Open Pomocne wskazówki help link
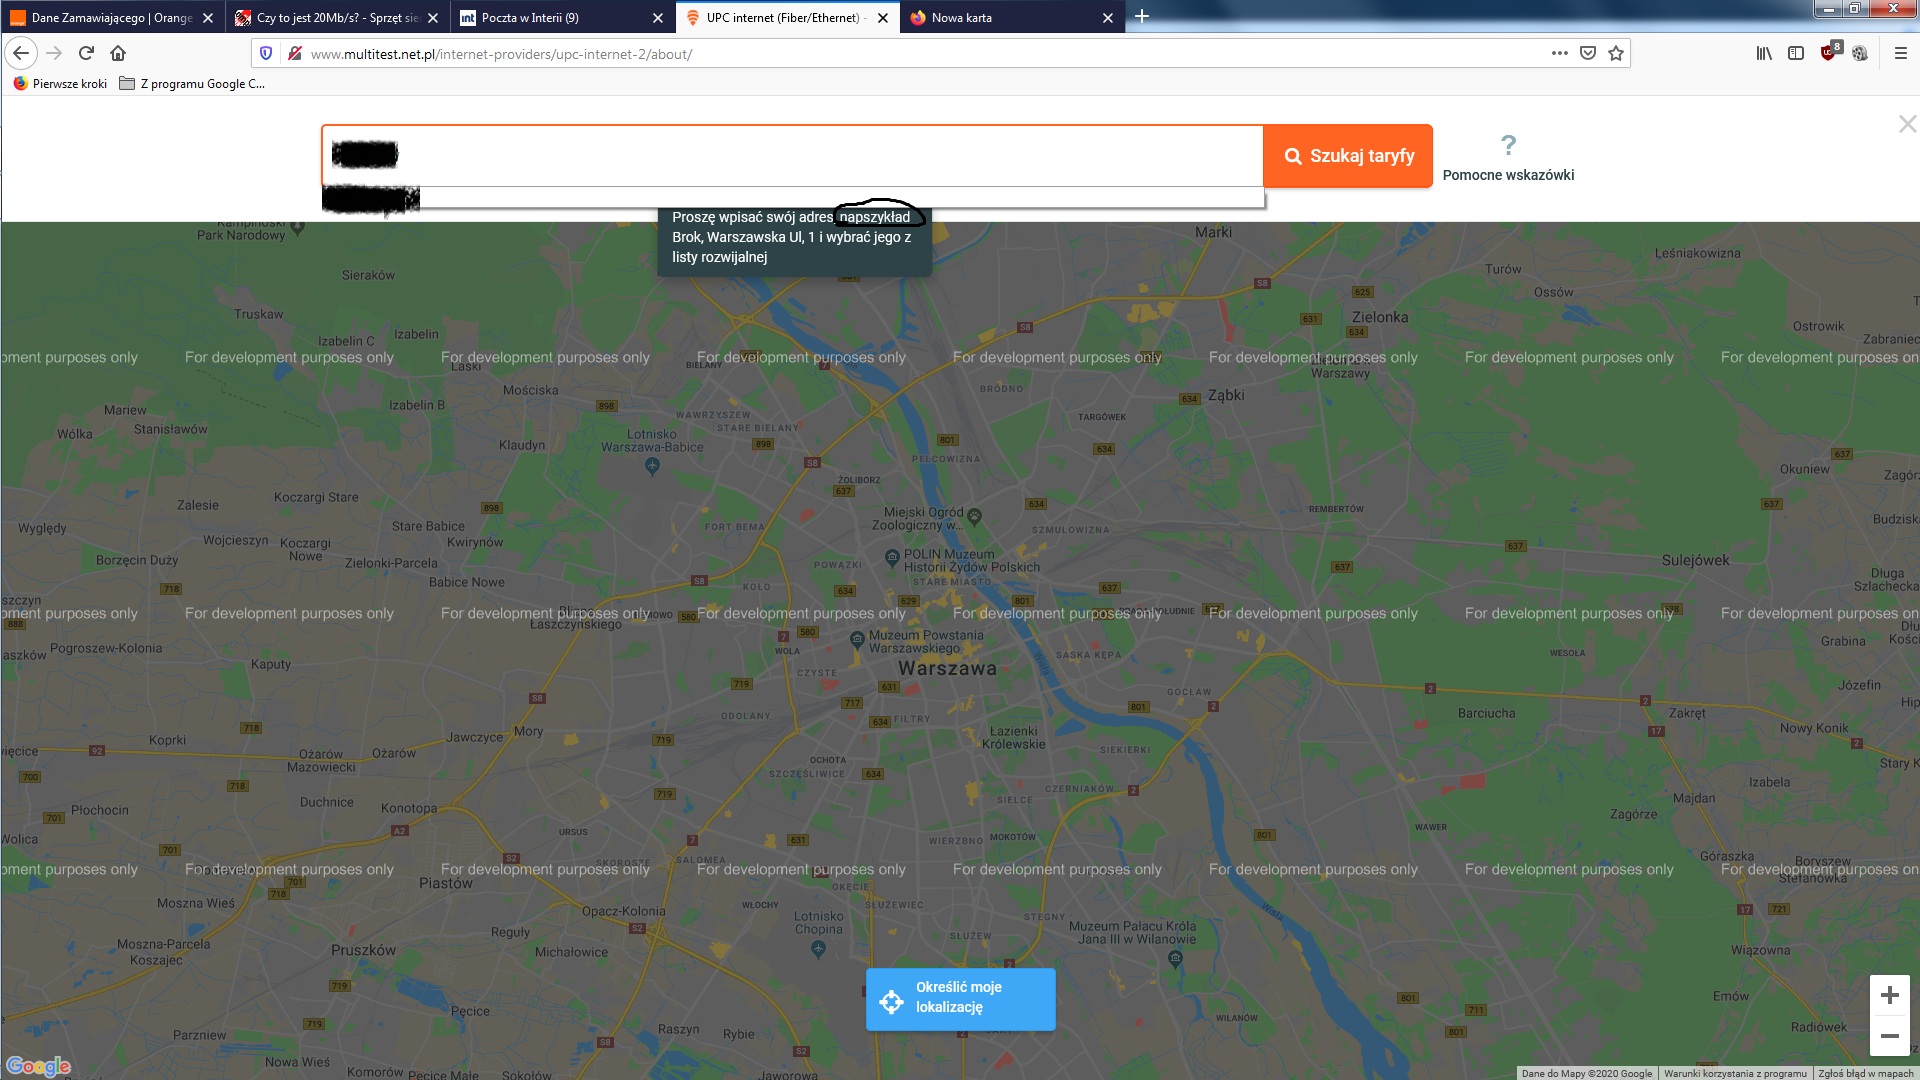 (1508, 175)
